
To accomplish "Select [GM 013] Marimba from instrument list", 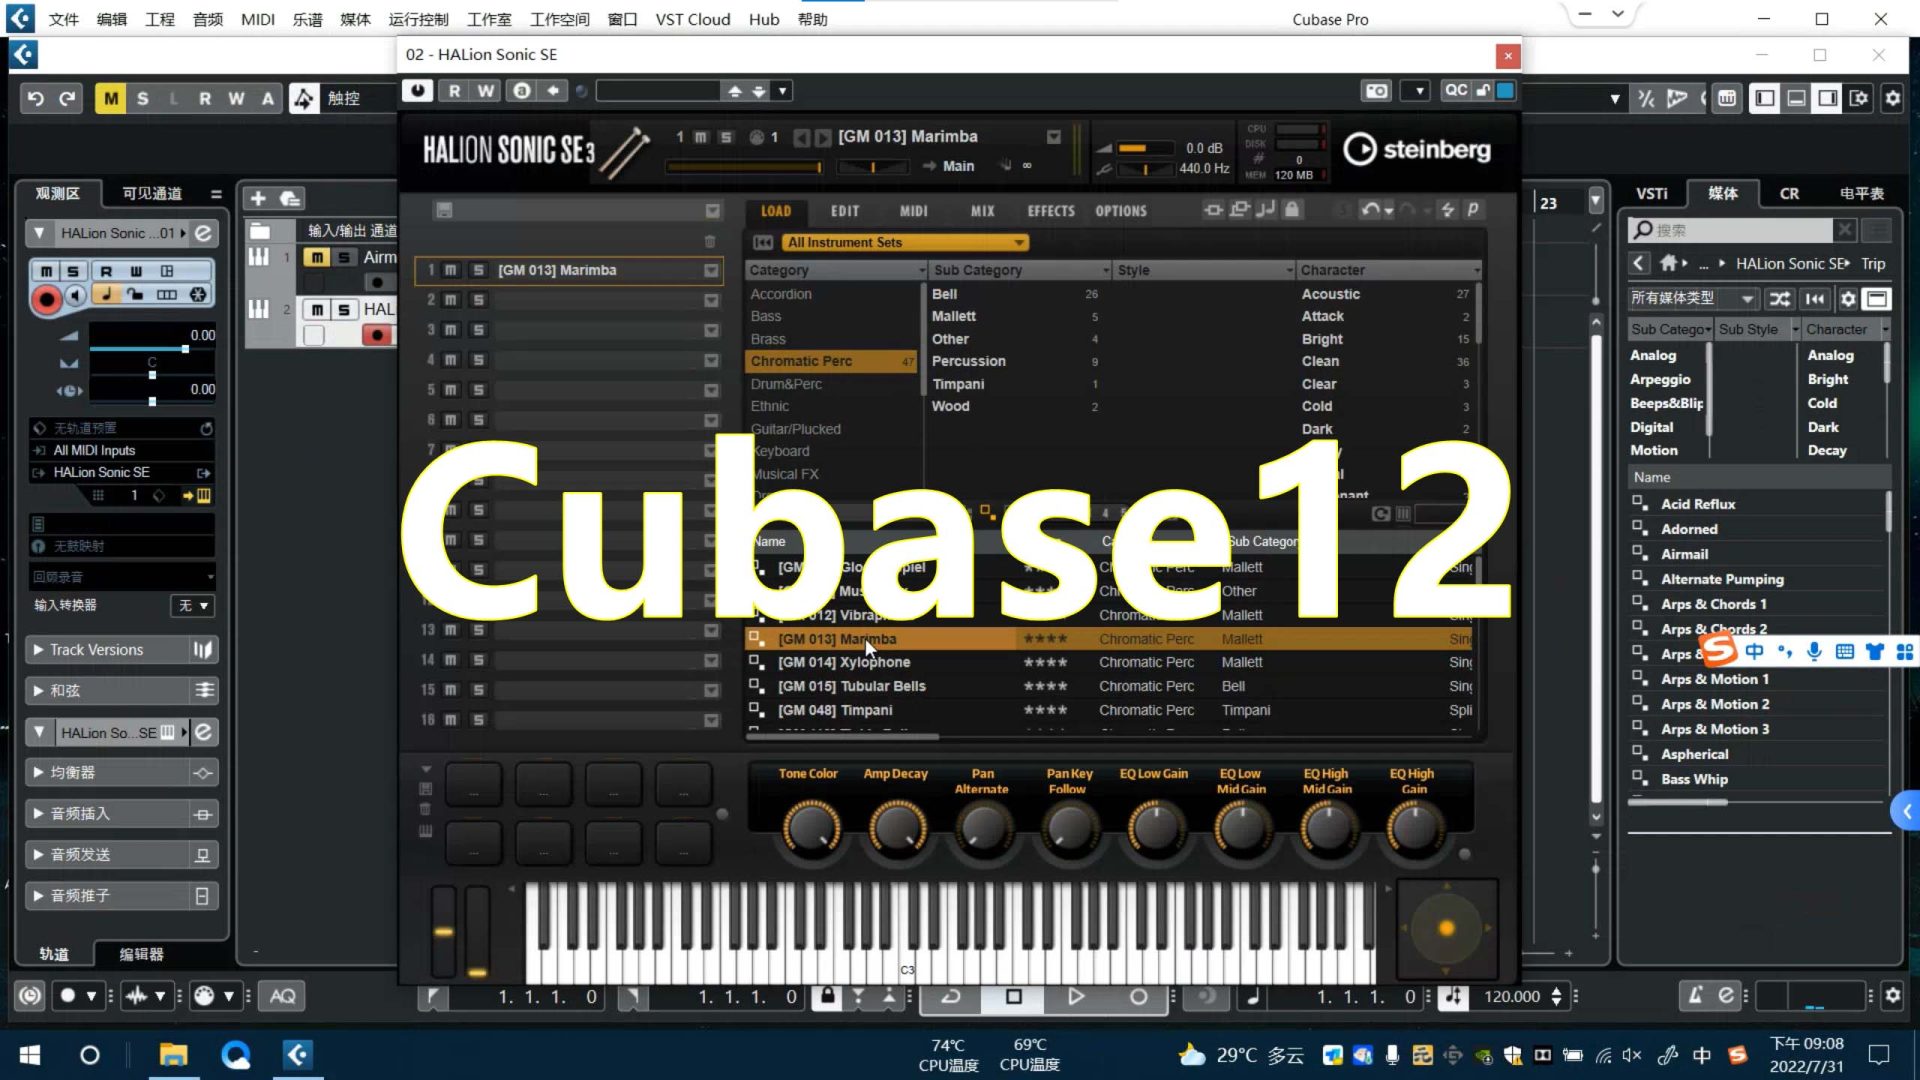I will coord(839,638).
